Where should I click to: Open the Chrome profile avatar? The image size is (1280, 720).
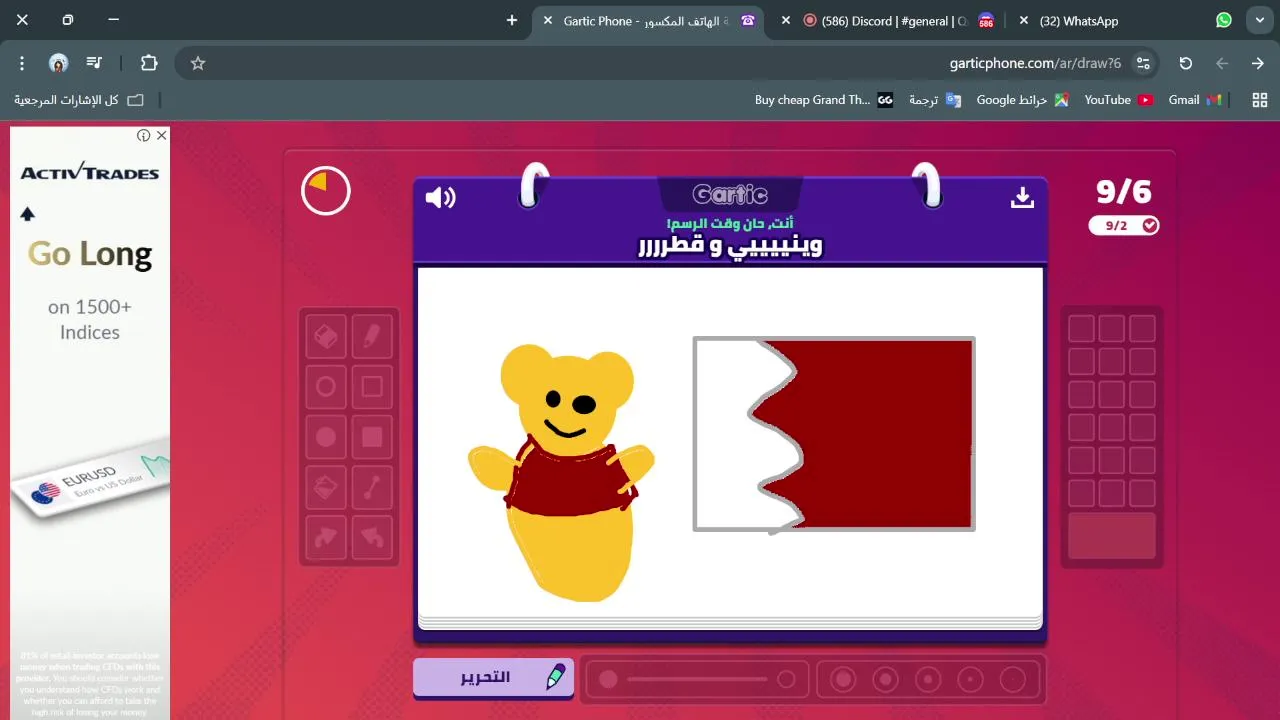coord(58,63)
